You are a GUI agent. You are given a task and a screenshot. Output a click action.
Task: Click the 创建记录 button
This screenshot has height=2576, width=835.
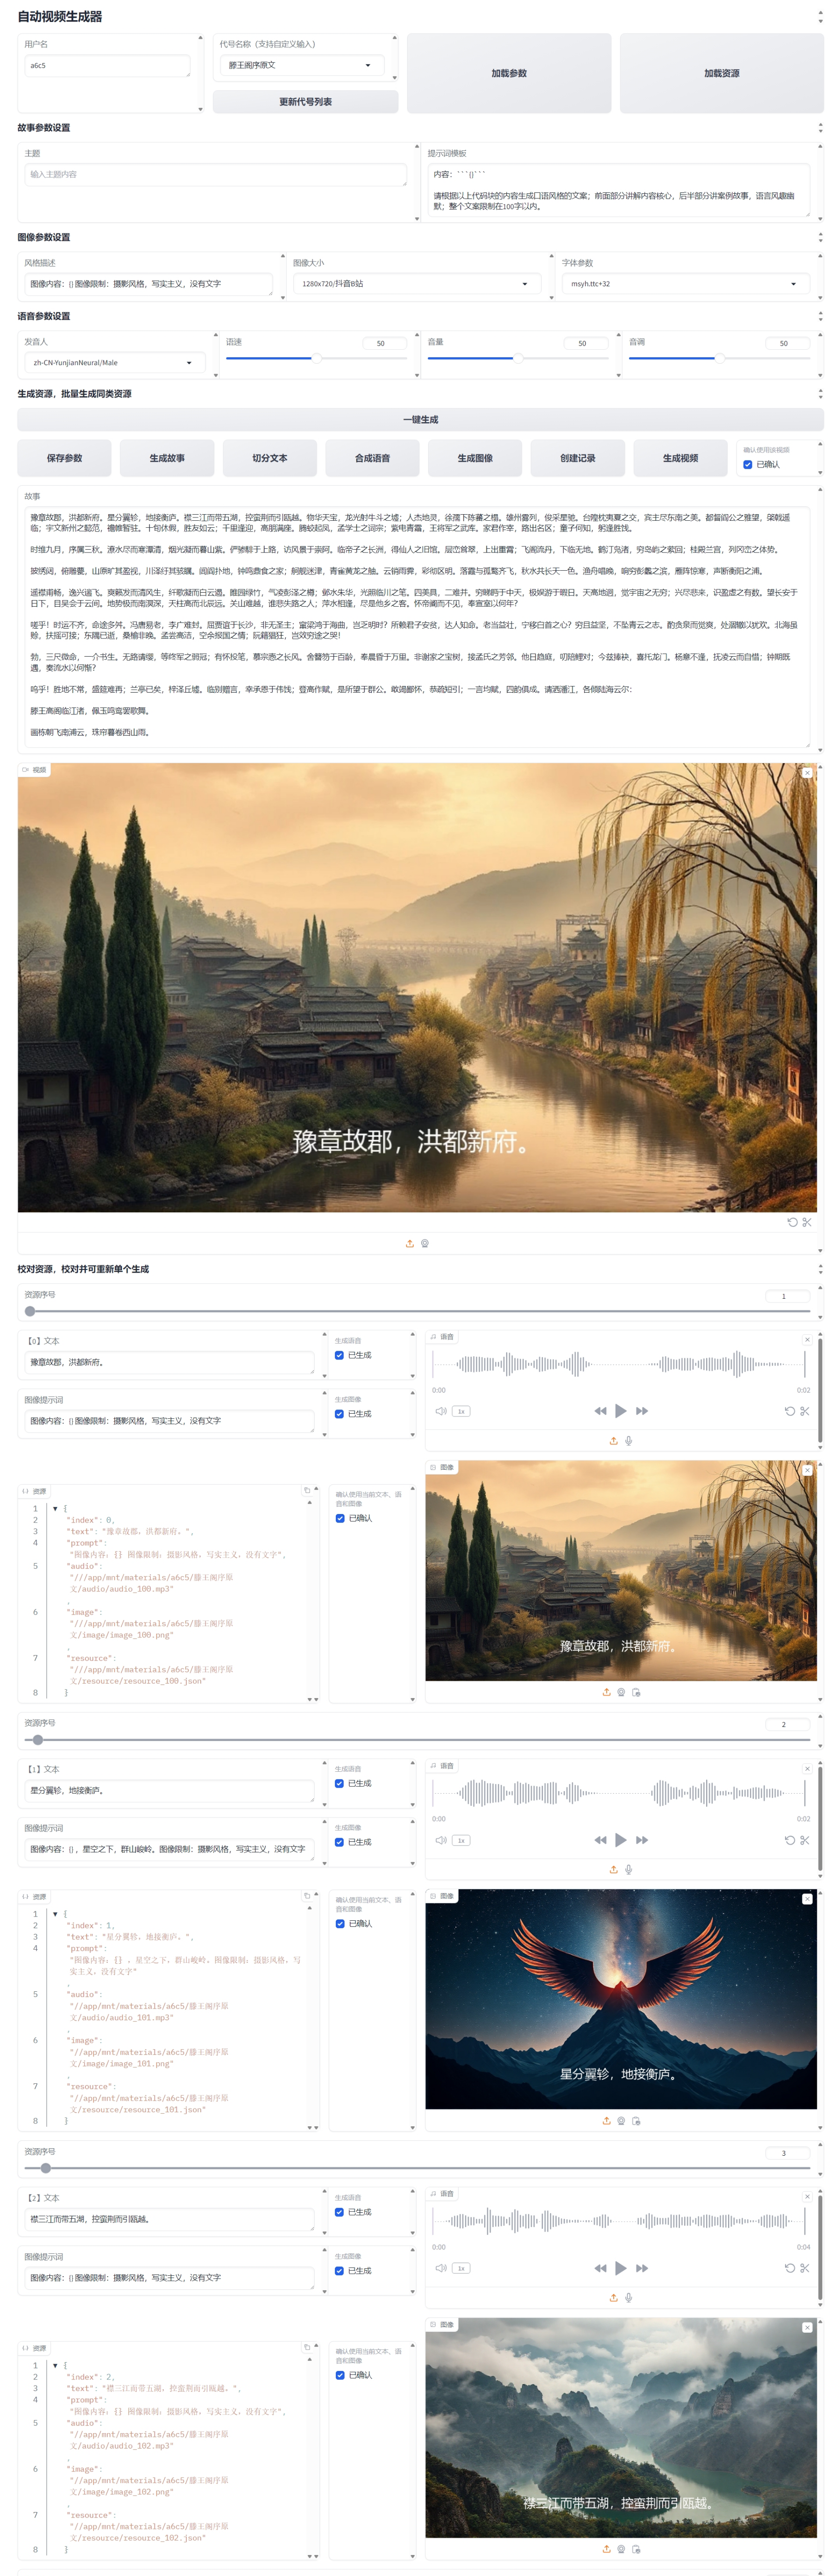coord(578,458)
